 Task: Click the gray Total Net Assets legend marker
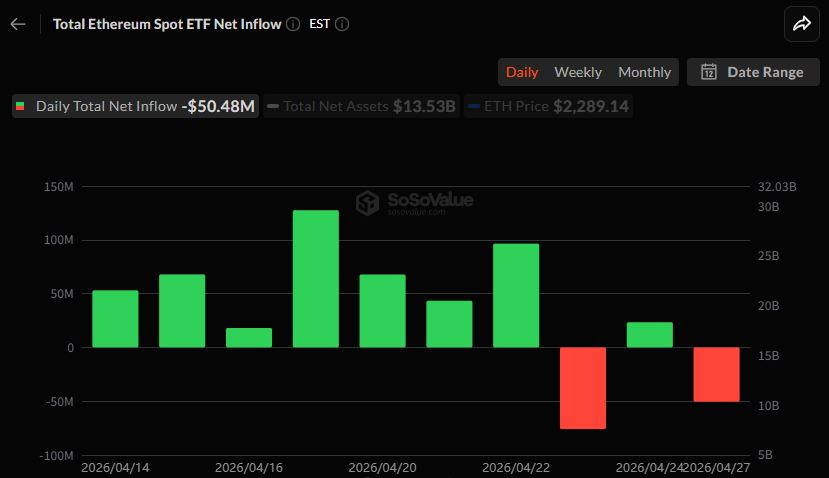tap(273, 106)
